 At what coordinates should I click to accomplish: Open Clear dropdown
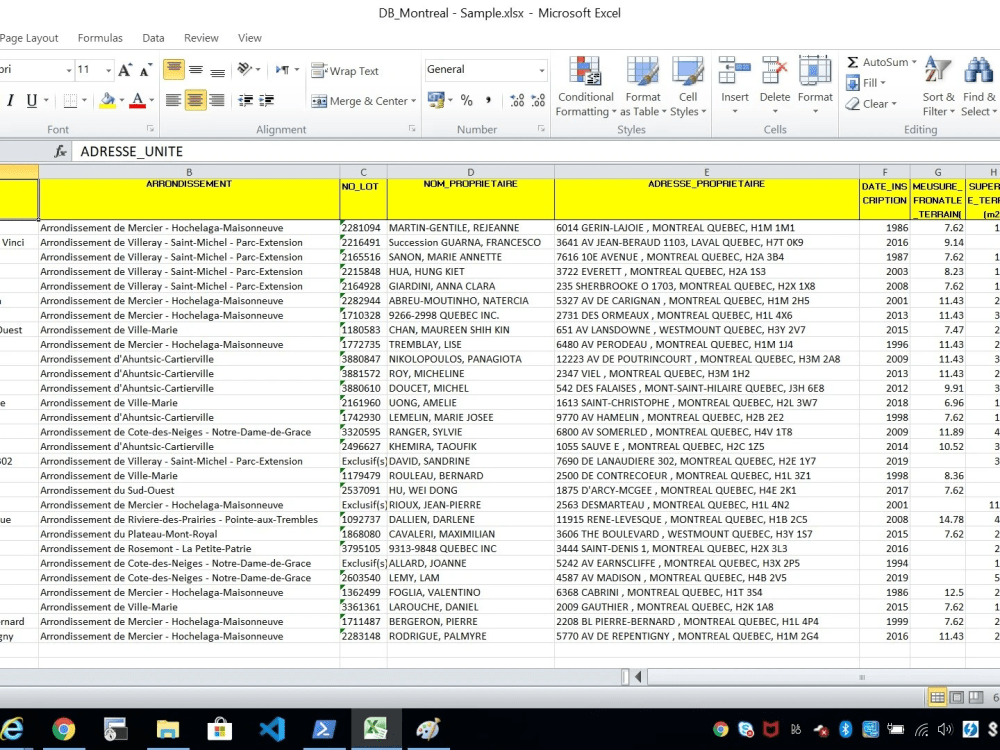[x=871, y=104]
